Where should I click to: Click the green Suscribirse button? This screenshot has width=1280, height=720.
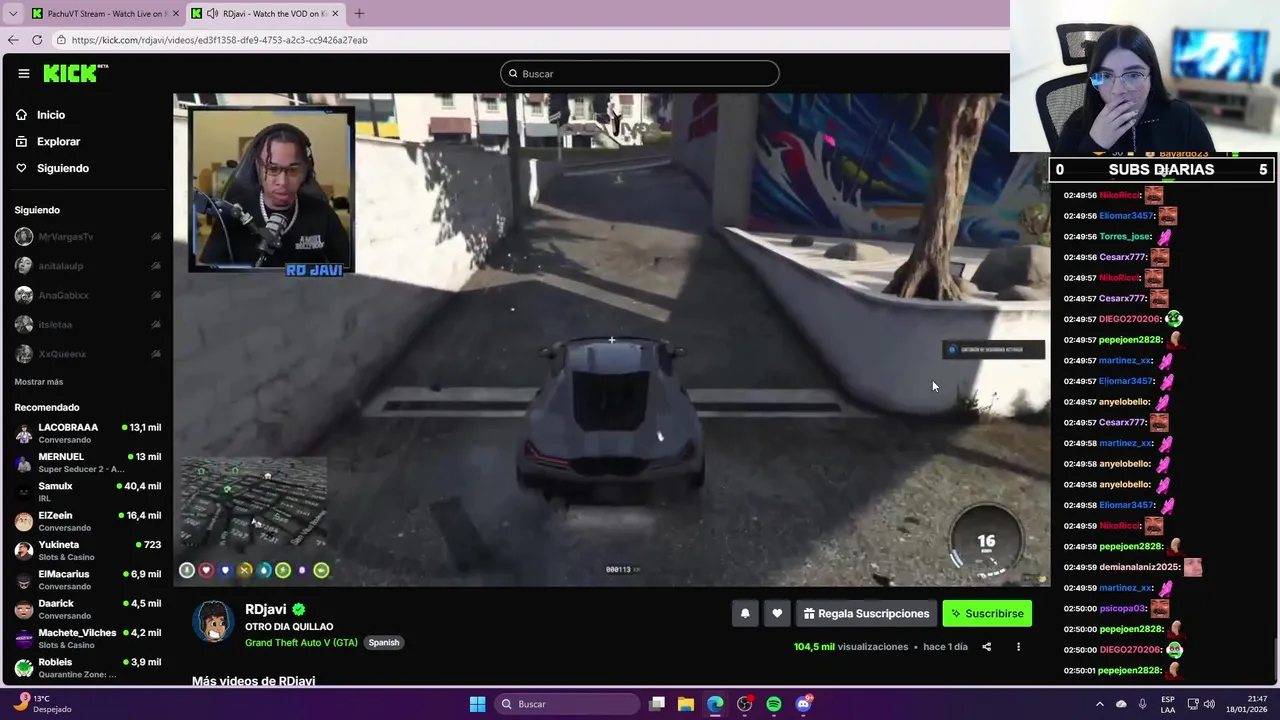coord(987,614)
